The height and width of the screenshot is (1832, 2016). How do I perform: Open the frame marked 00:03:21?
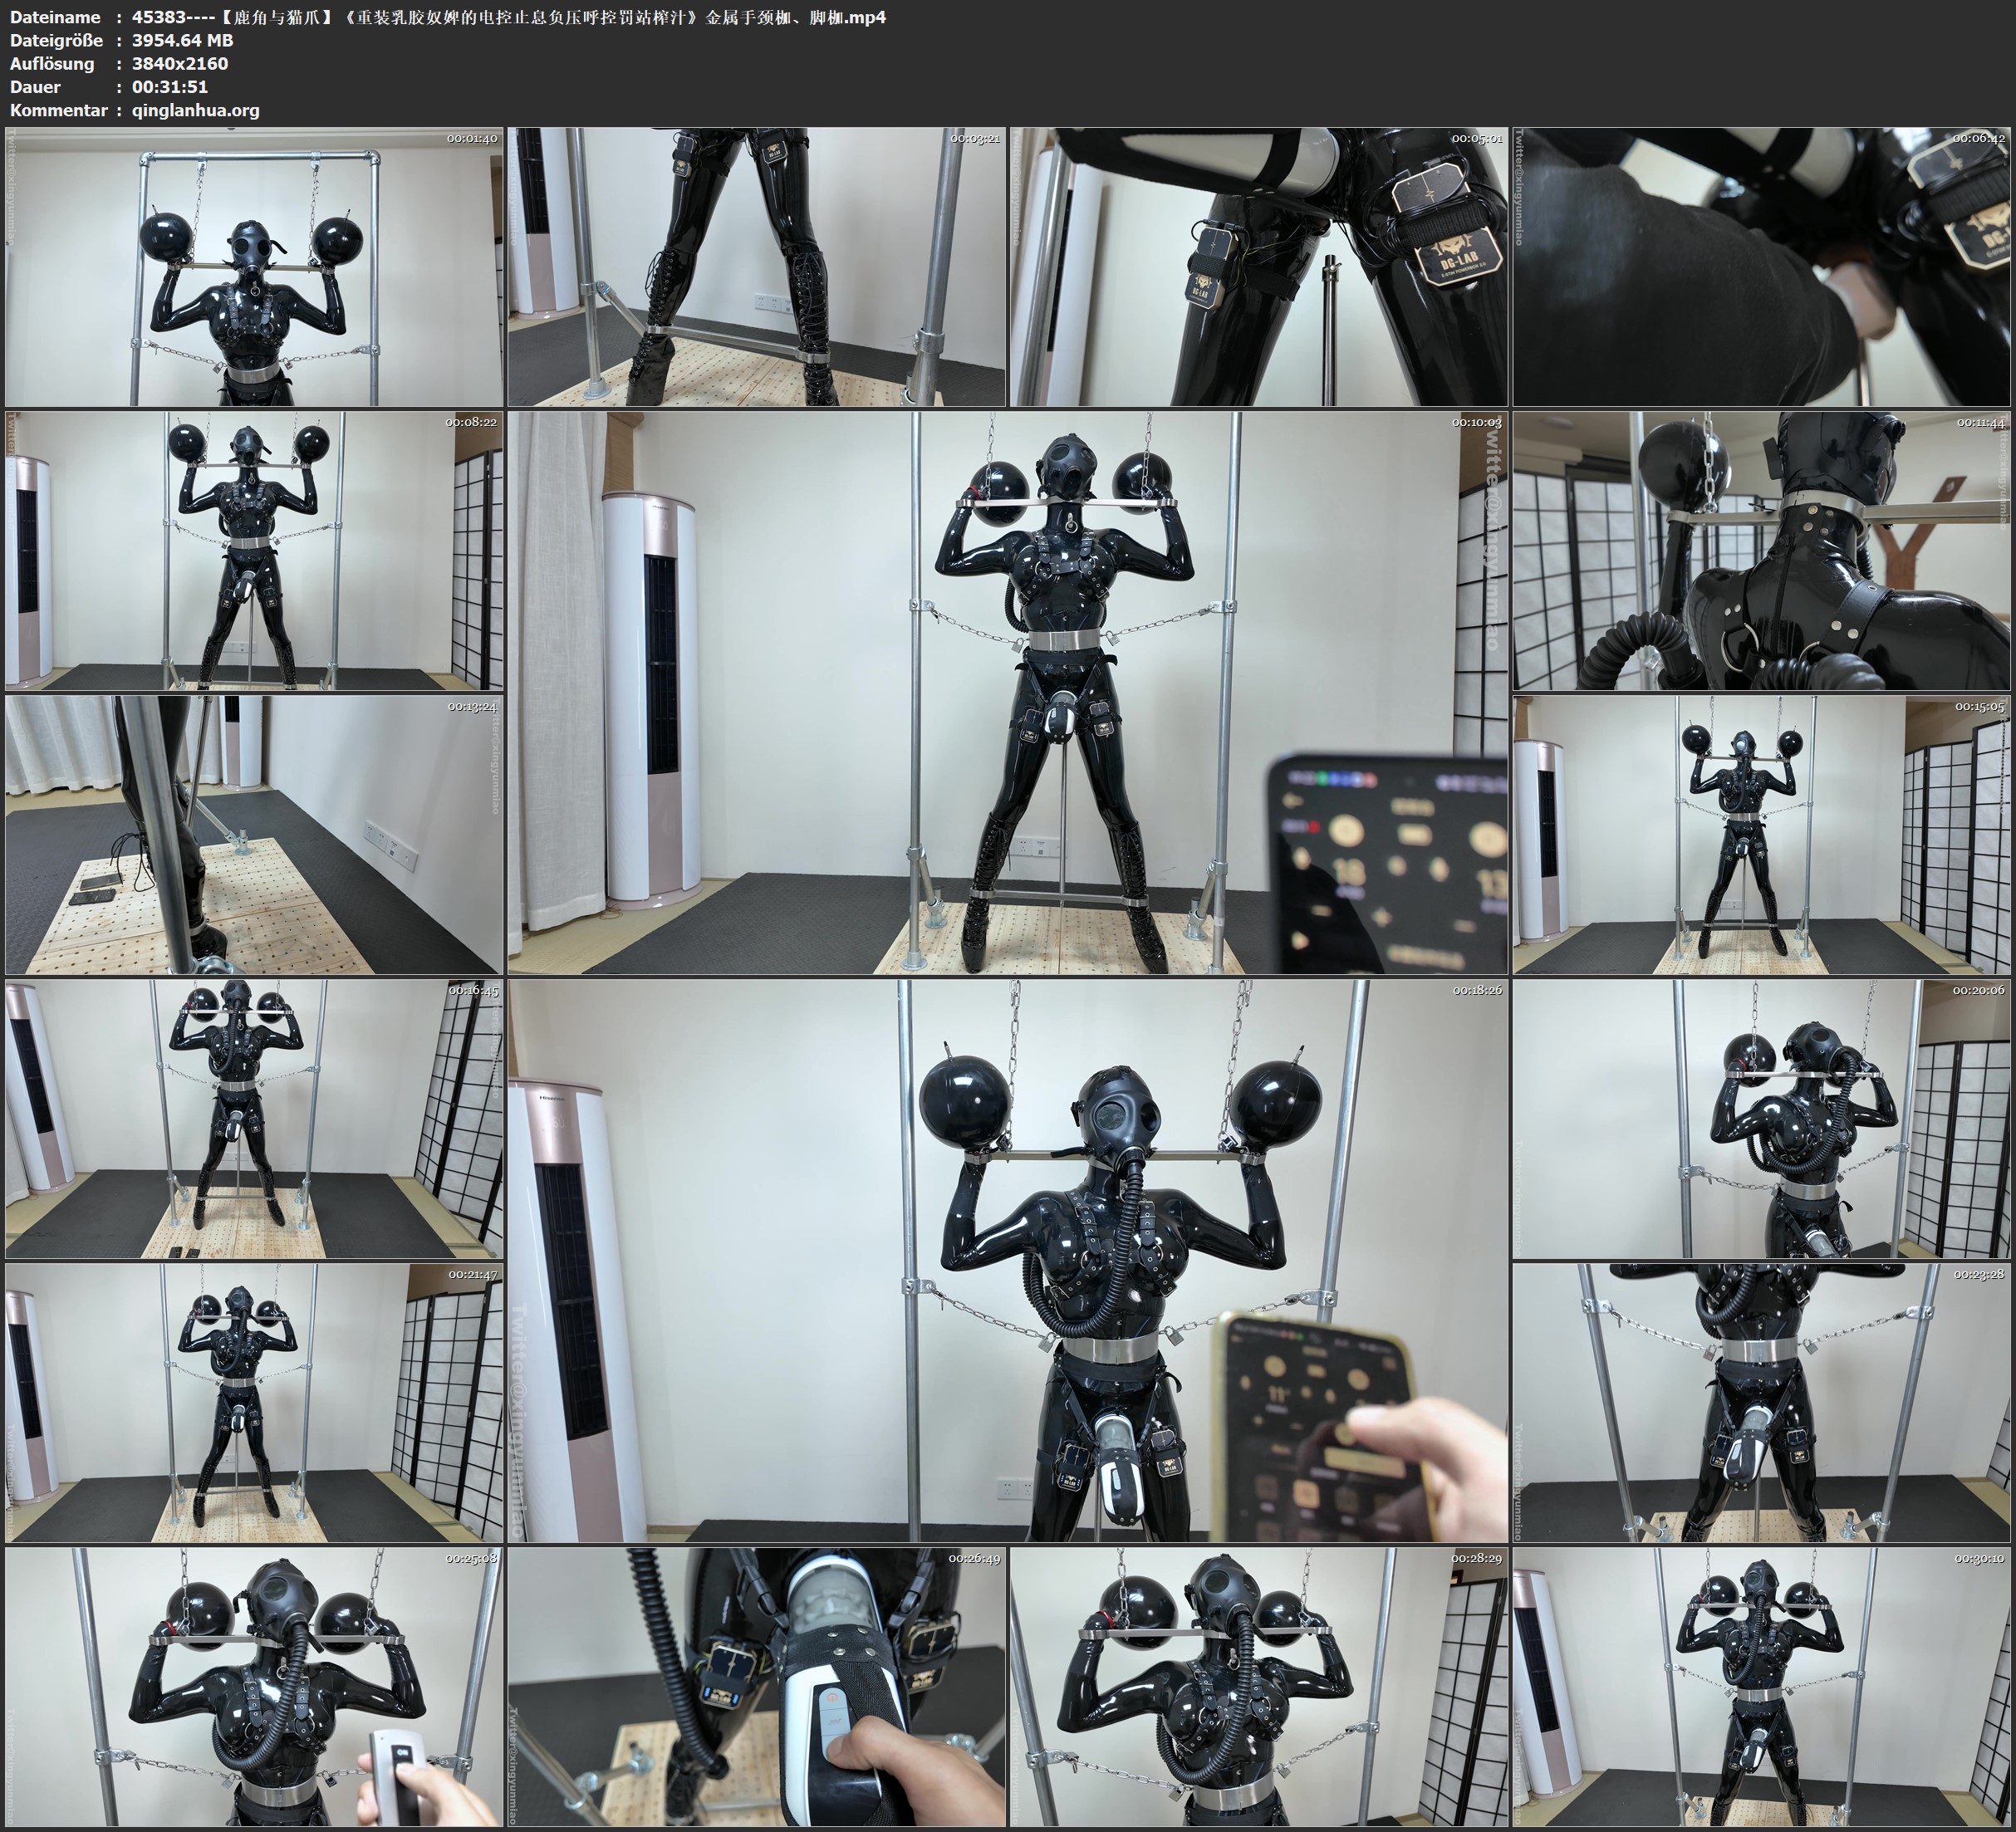tap(757, 266)
